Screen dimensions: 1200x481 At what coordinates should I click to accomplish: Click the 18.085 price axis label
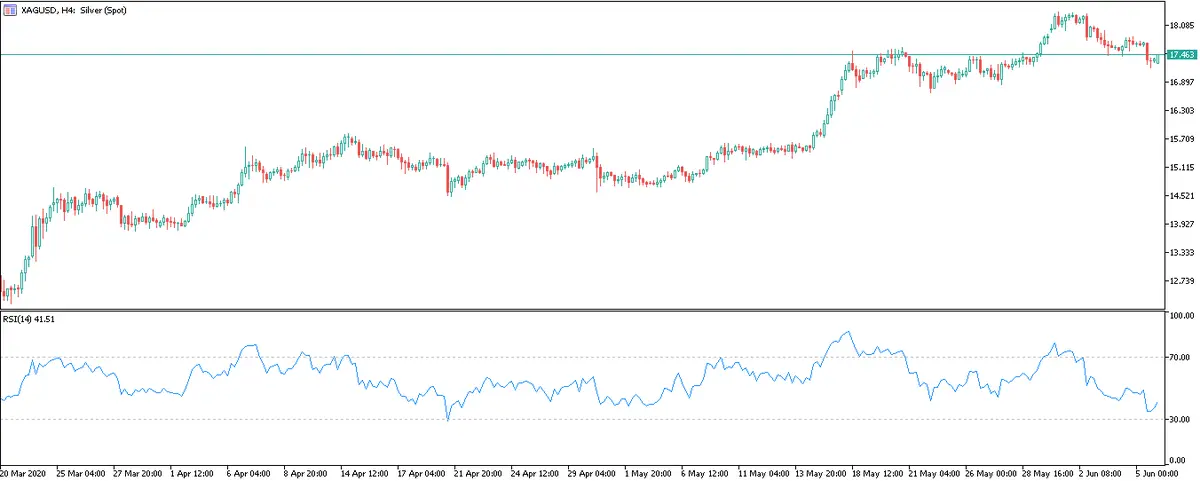point(1182,26)
